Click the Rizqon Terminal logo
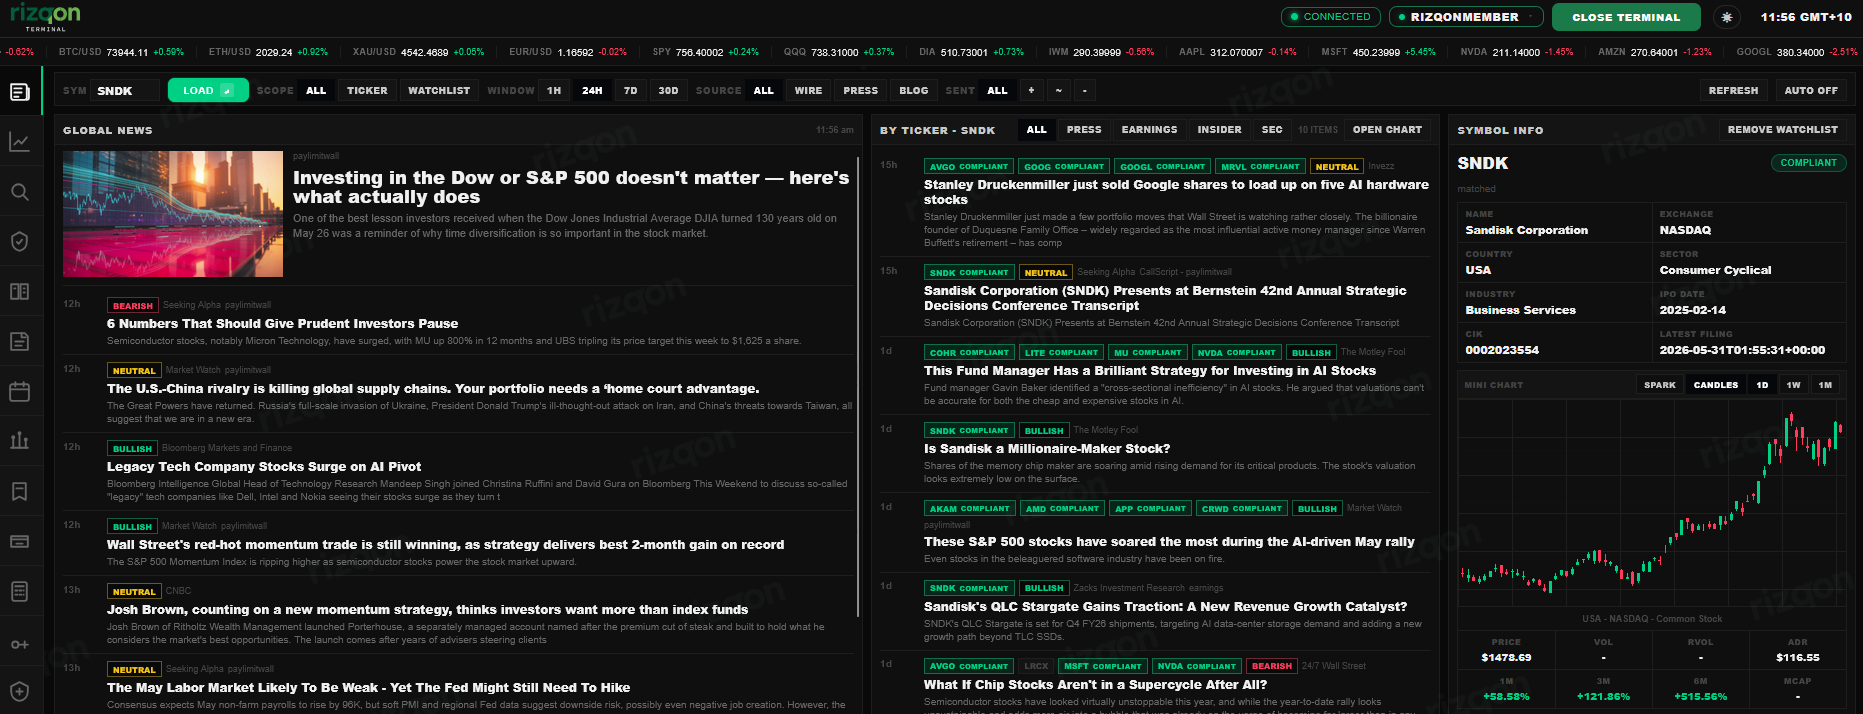 click(x=45, y=16)
